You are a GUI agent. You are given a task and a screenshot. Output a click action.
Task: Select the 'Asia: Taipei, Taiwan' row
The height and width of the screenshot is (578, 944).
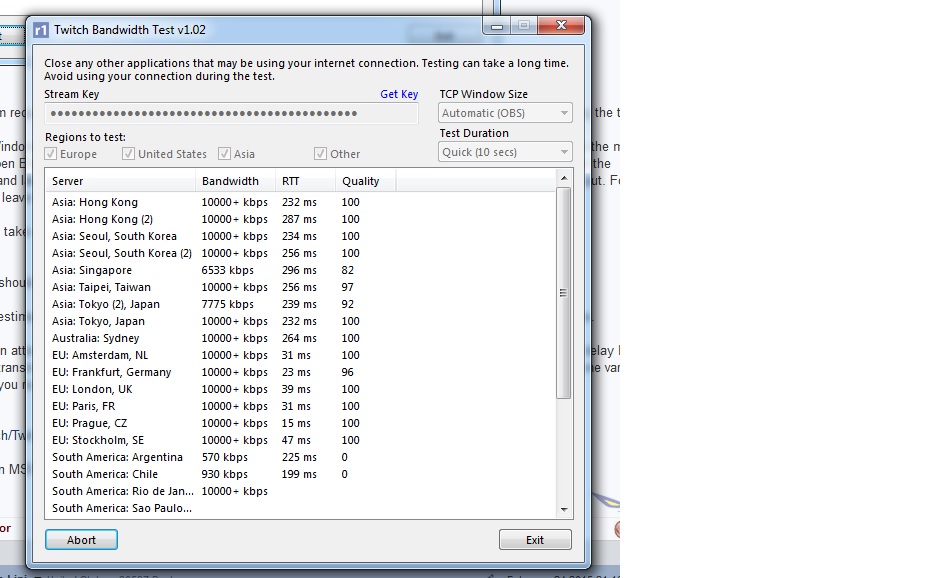point(301,287)
